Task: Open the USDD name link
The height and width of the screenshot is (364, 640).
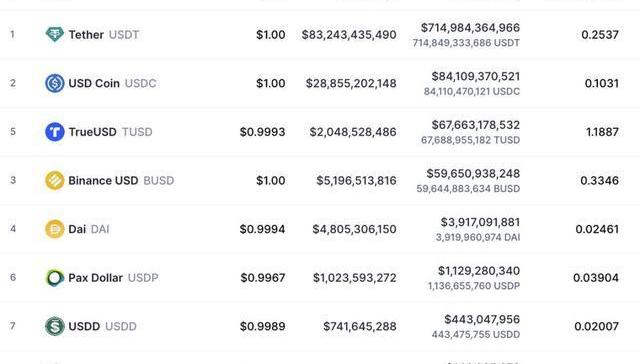Action: click(84, 326)
